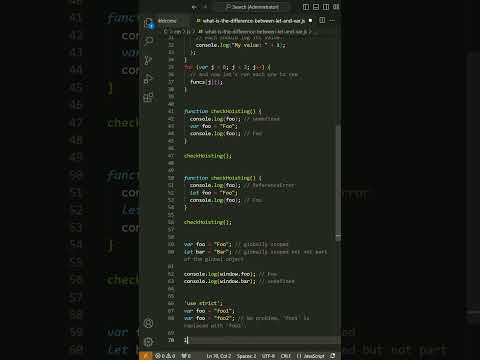Viewport: 480px width, 360px height.
Task: Open the Extensions view
Action: [148, 97]
